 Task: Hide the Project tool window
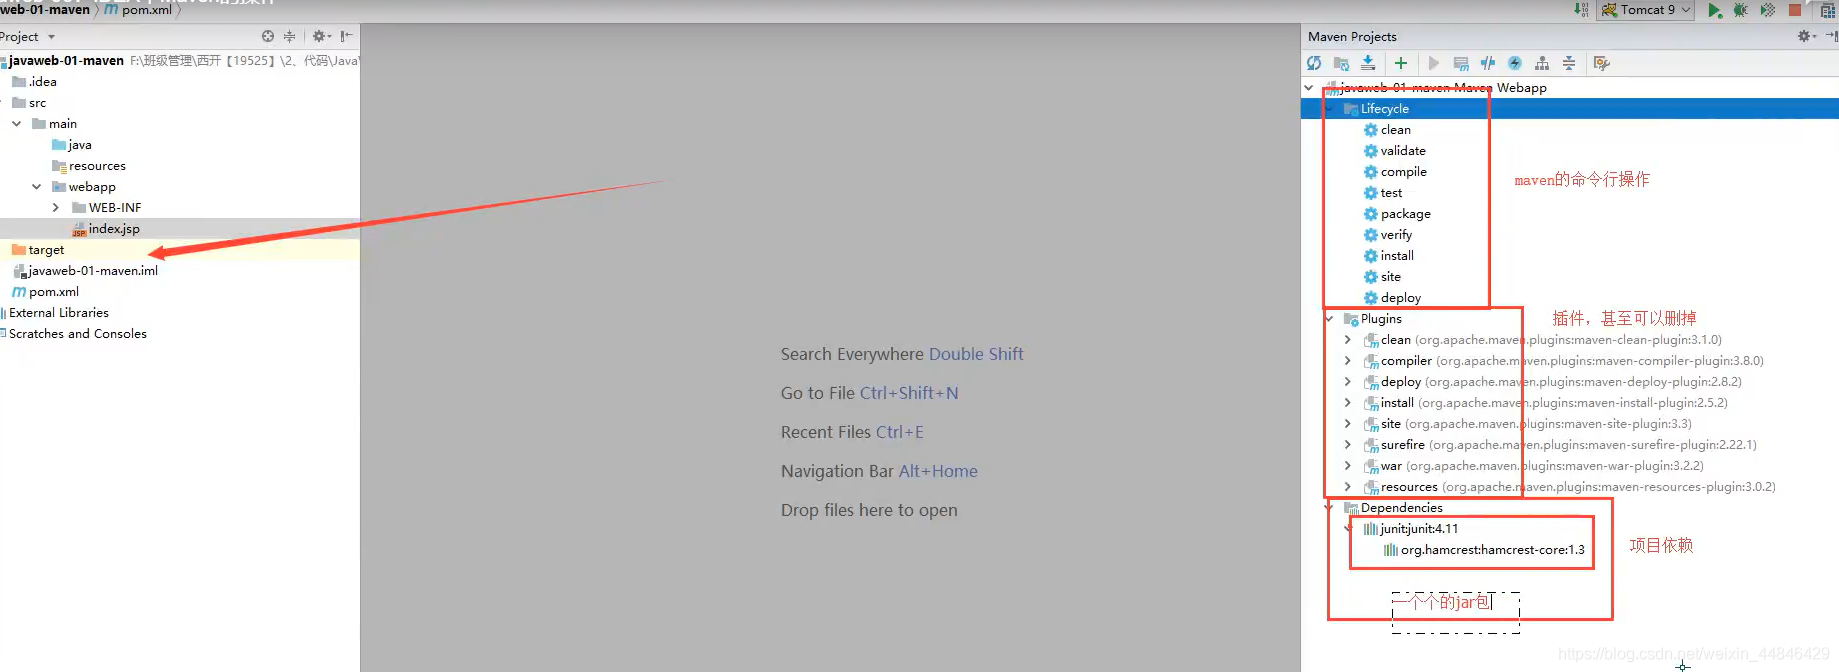coord(346,36)
